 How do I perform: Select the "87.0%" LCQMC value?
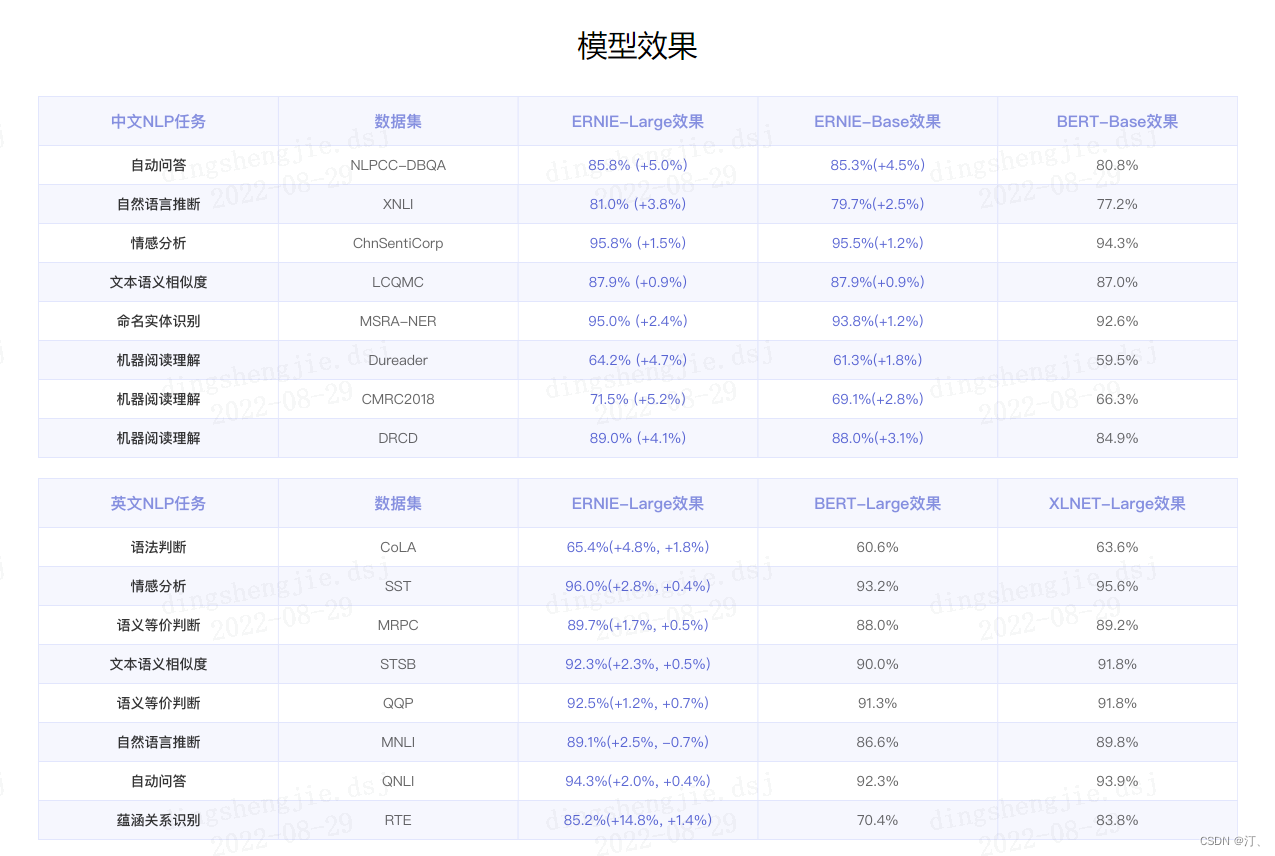pos(1117,282)
